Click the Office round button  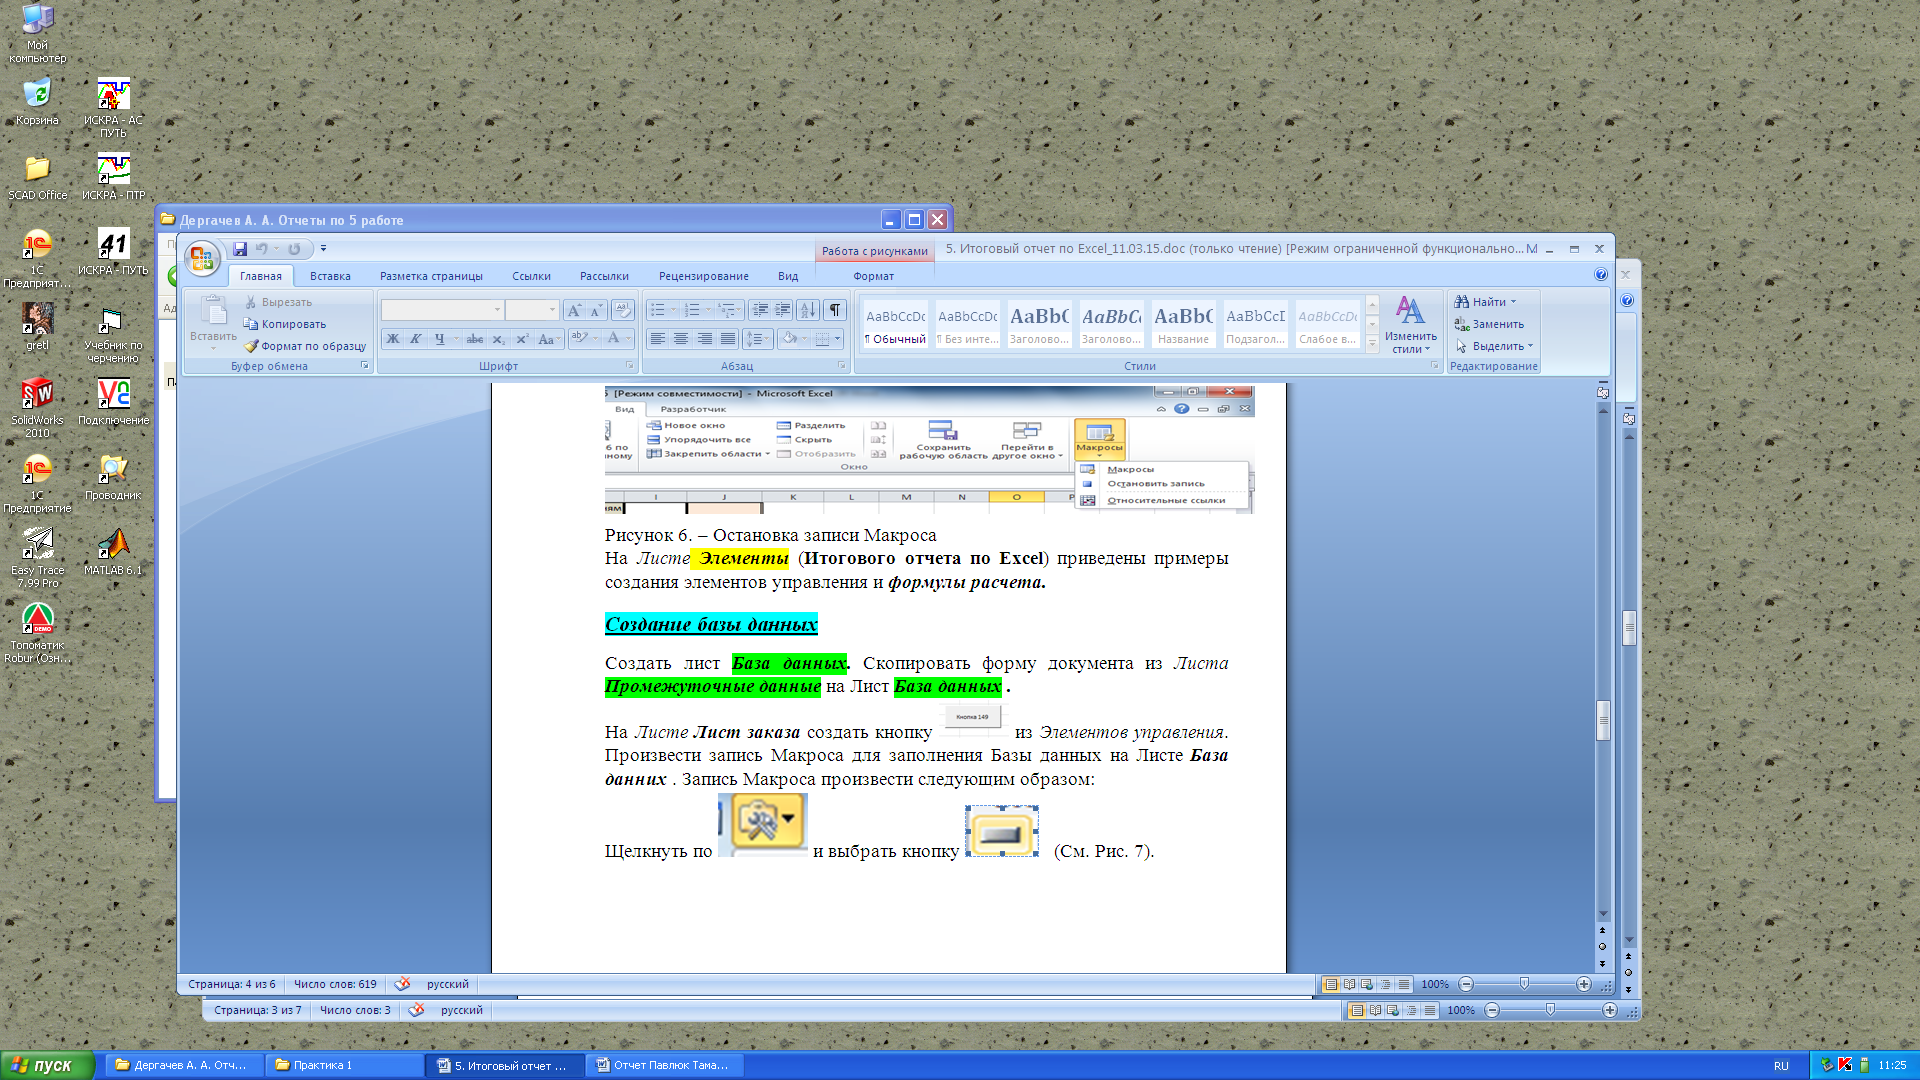click(x=202, y=258)
